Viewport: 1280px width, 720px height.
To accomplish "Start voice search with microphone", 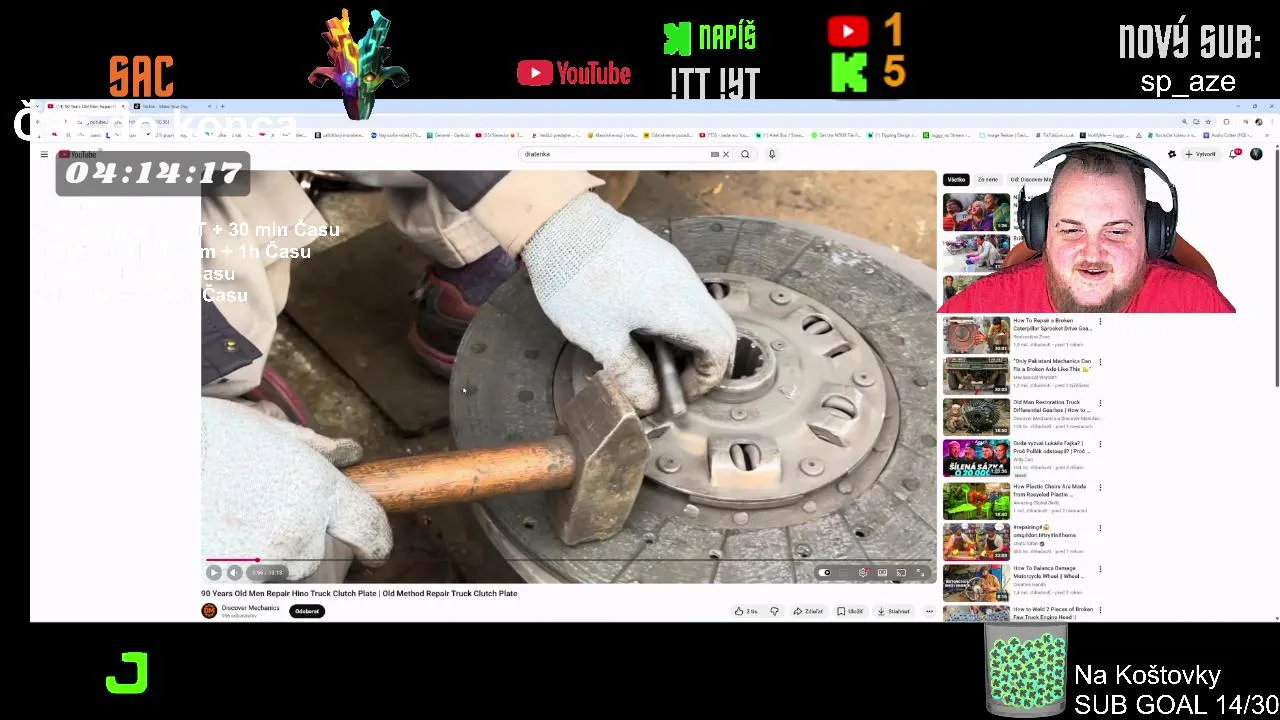I will 772,154.
